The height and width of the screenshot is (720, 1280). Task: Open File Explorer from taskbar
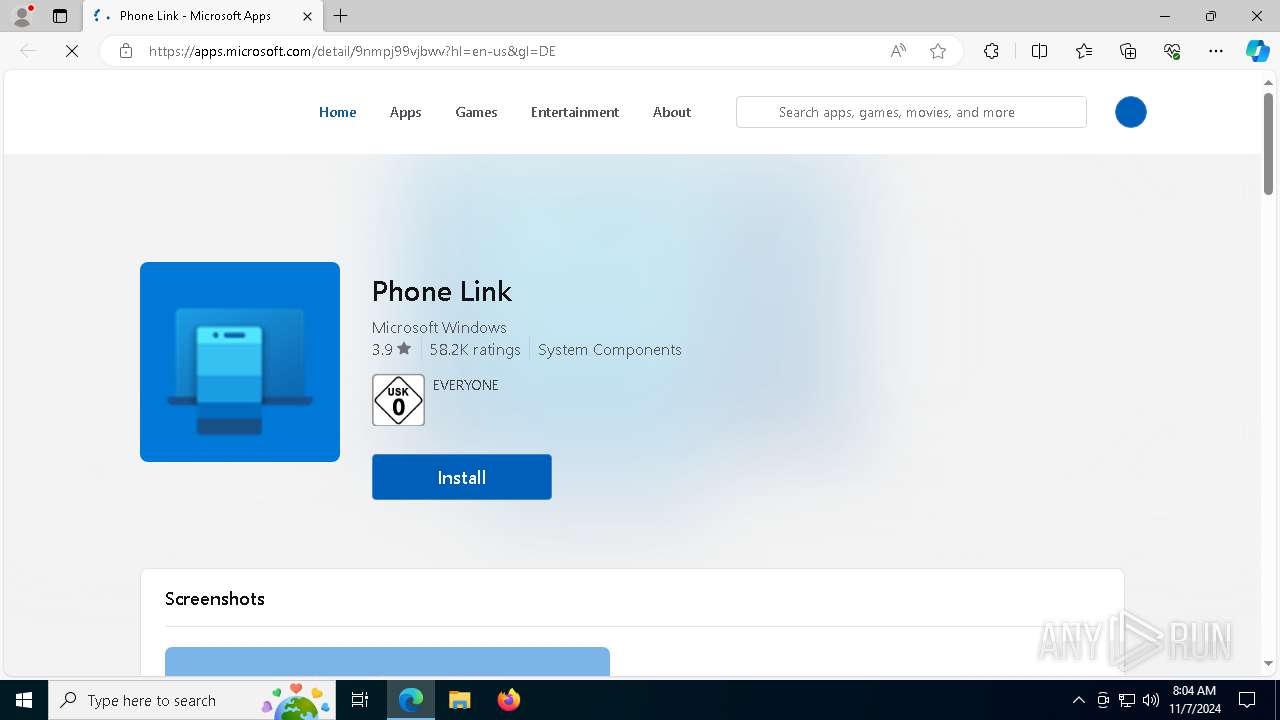coord(459,700)
